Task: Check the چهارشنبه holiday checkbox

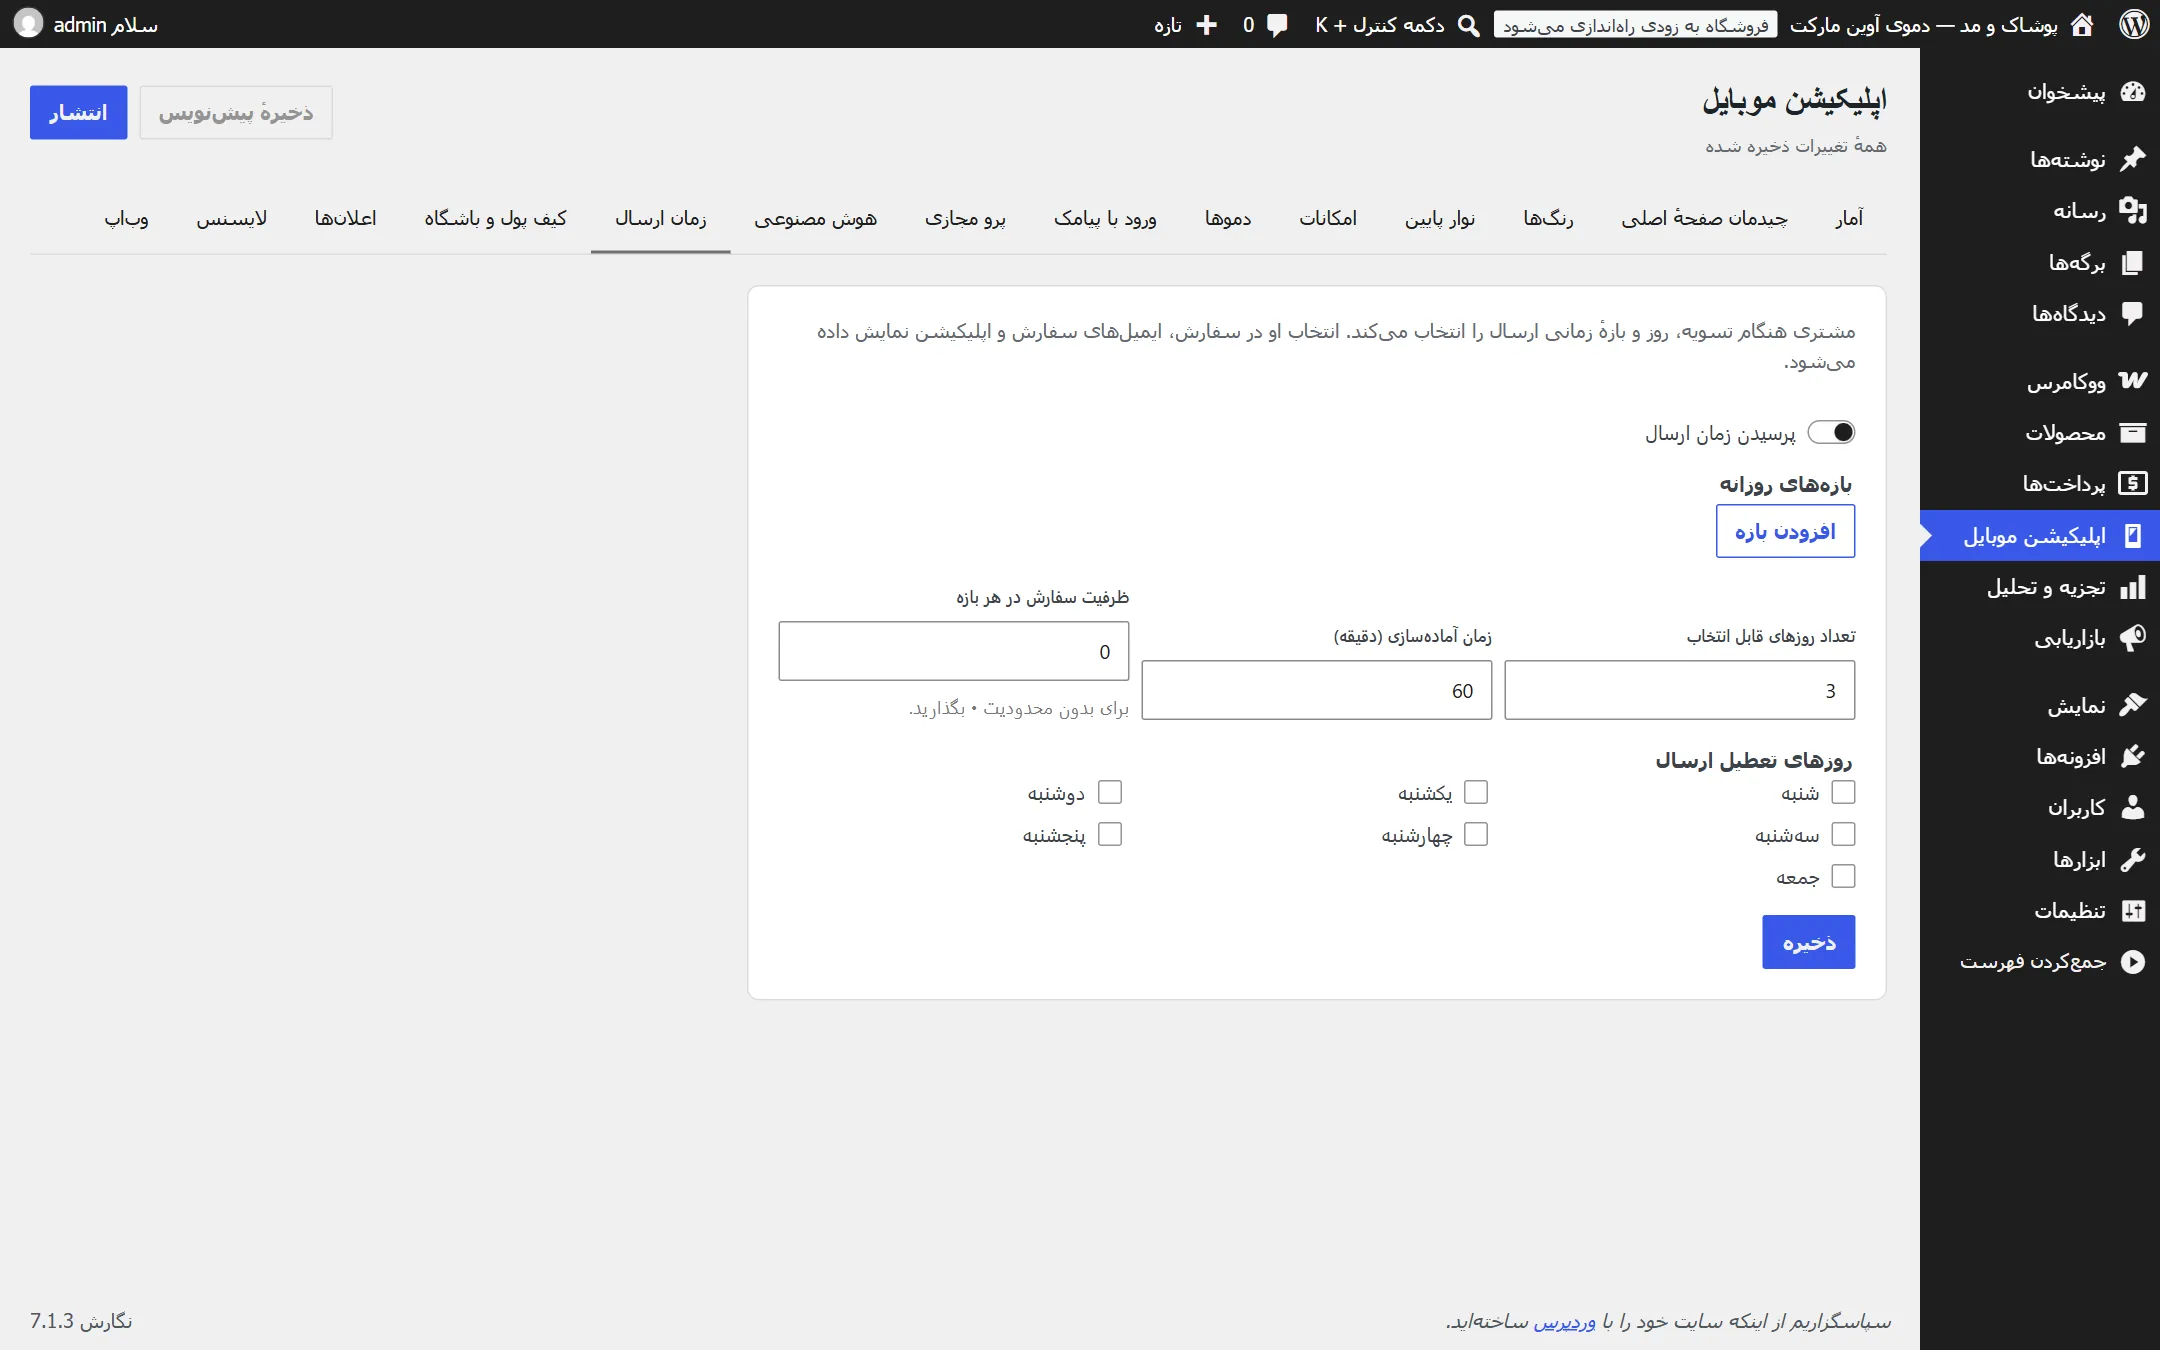Action: pos(1476,834)
